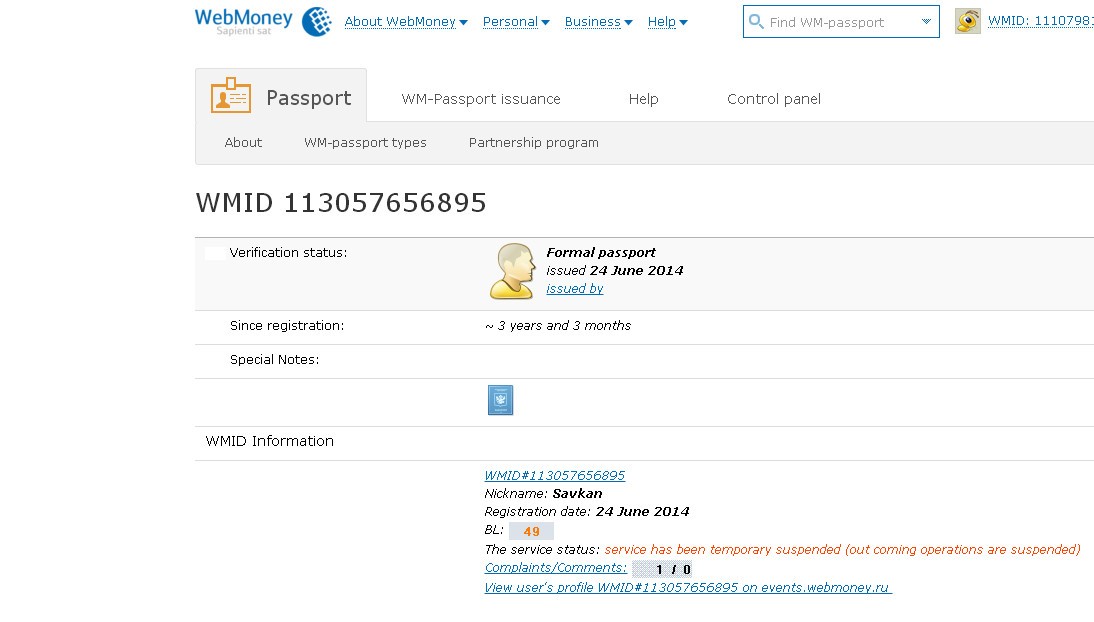
Task: Open the search box dropdown arrow
Action: tap(926, 22)
